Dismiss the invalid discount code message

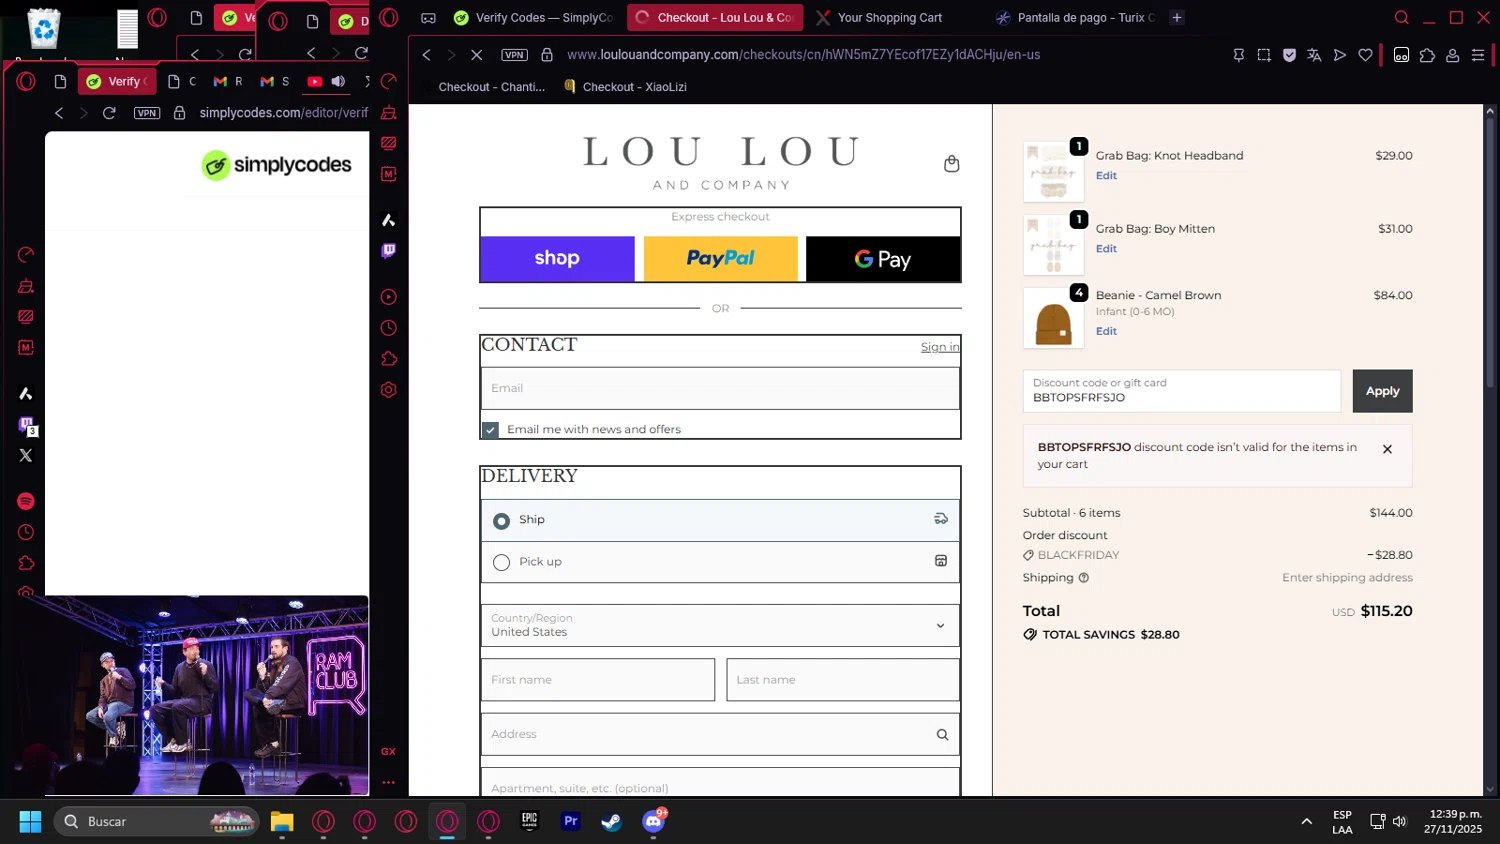(x=1387, y=450)
